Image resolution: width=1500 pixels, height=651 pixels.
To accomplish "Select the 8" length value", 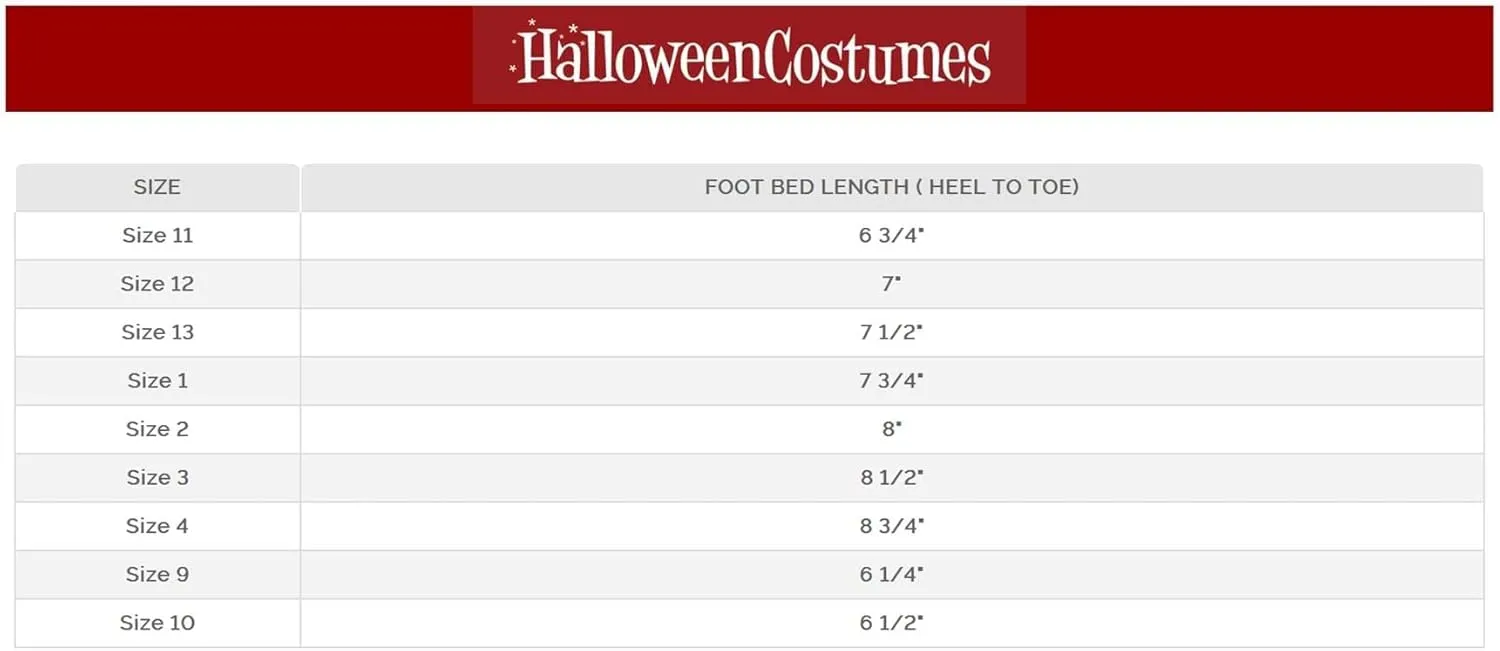I will tap(891, 429).
